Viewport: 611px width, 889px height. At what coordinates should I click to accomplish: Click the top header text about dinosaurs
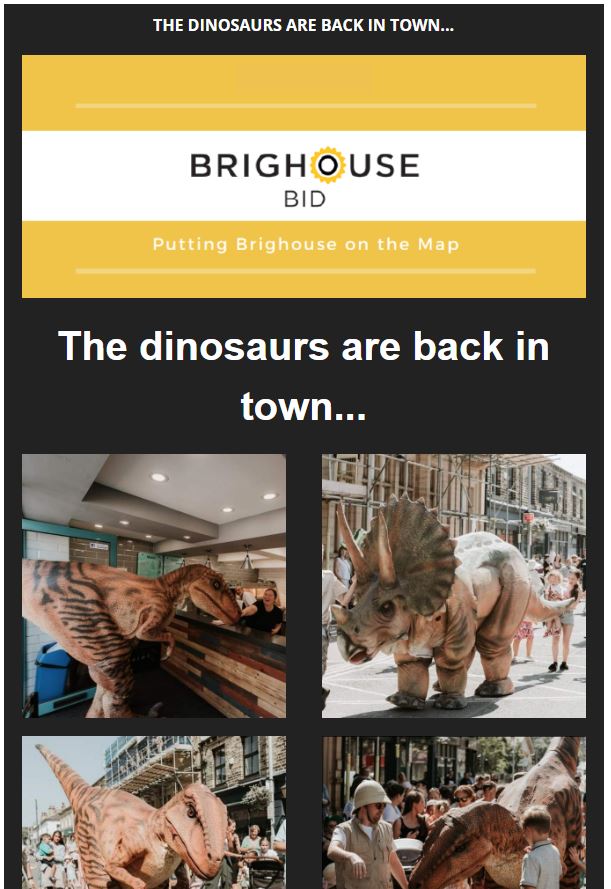tap(303, 25)
